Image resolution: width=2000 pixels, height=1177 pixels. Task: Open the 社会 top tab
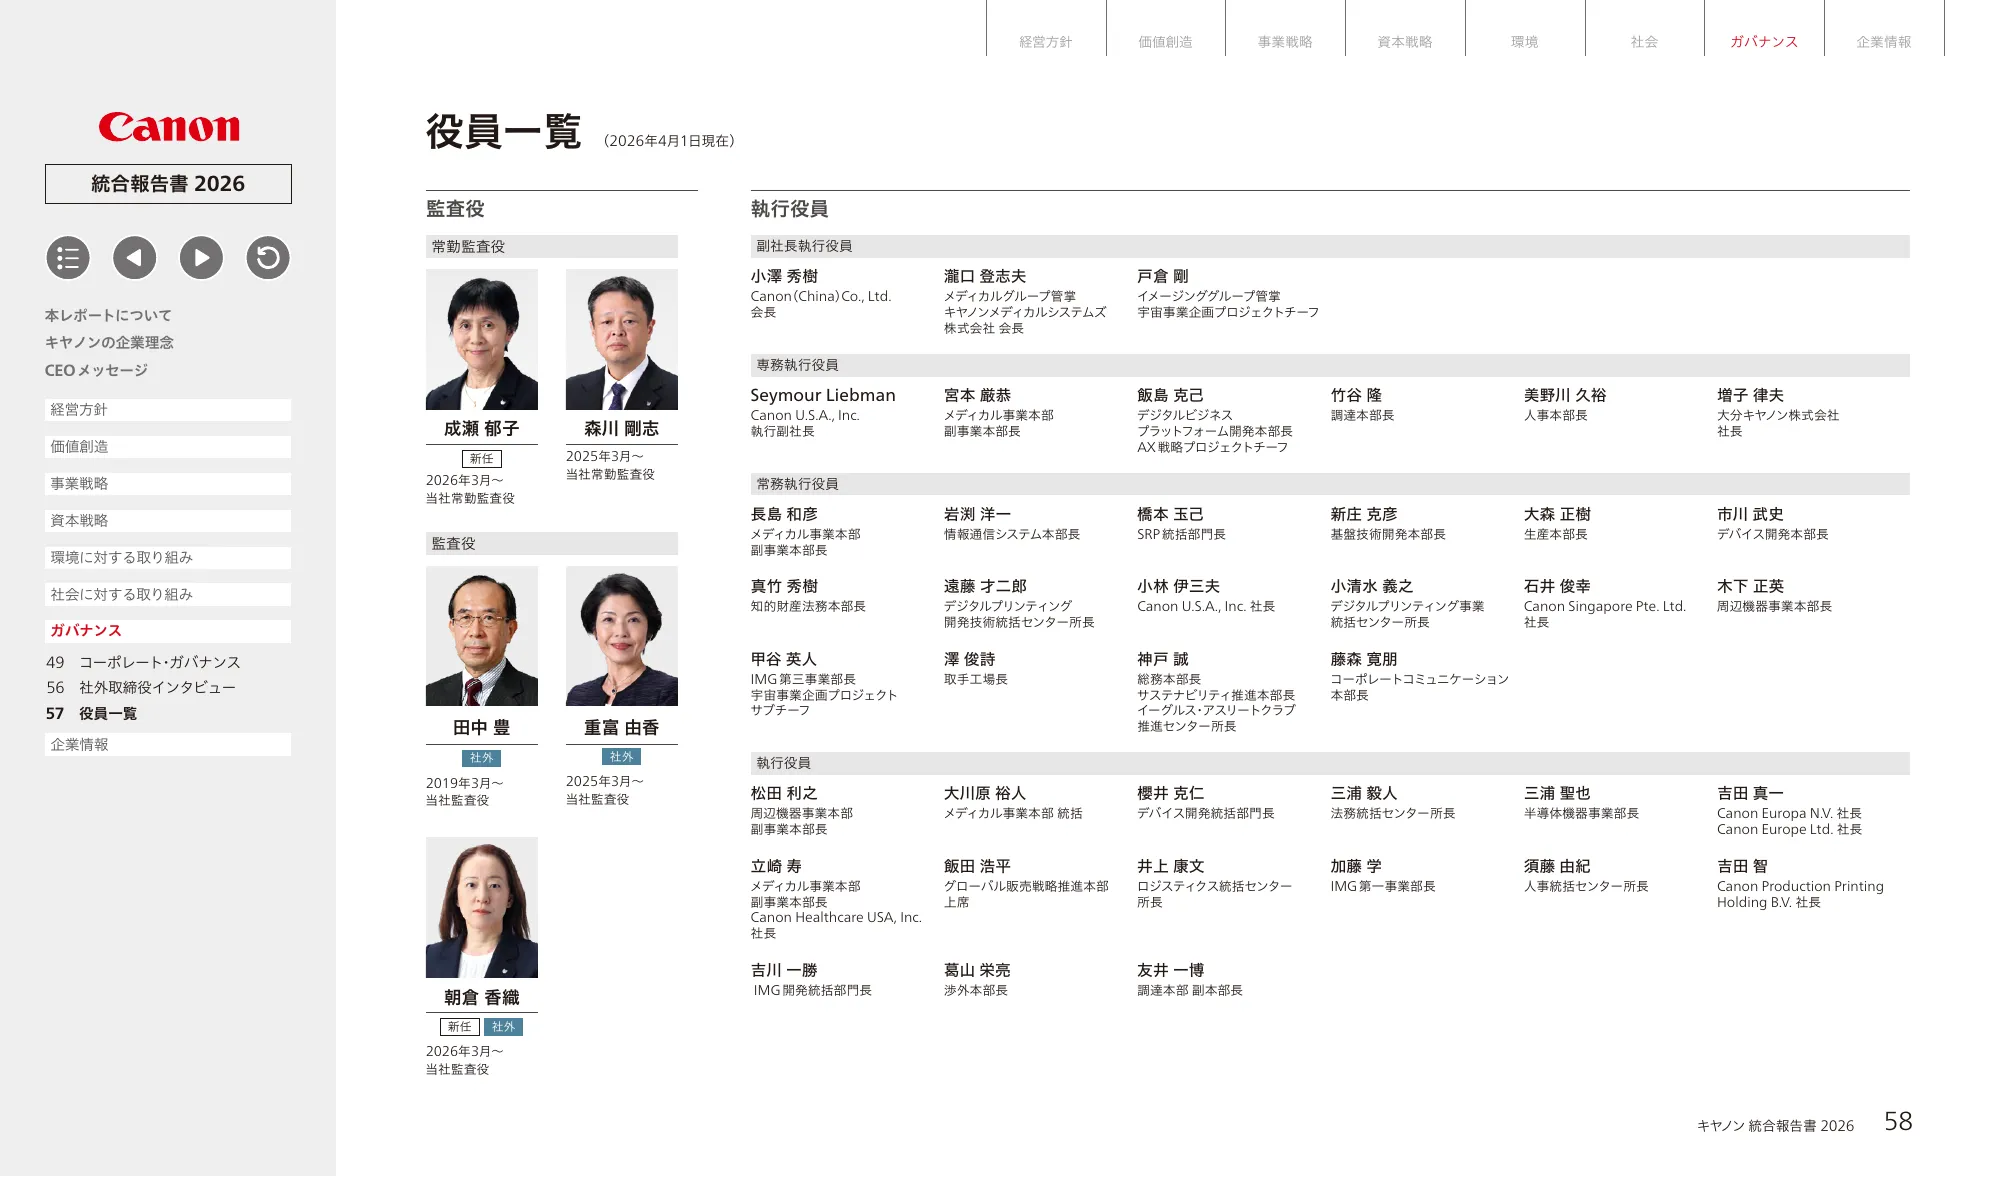pos(1645,41)
